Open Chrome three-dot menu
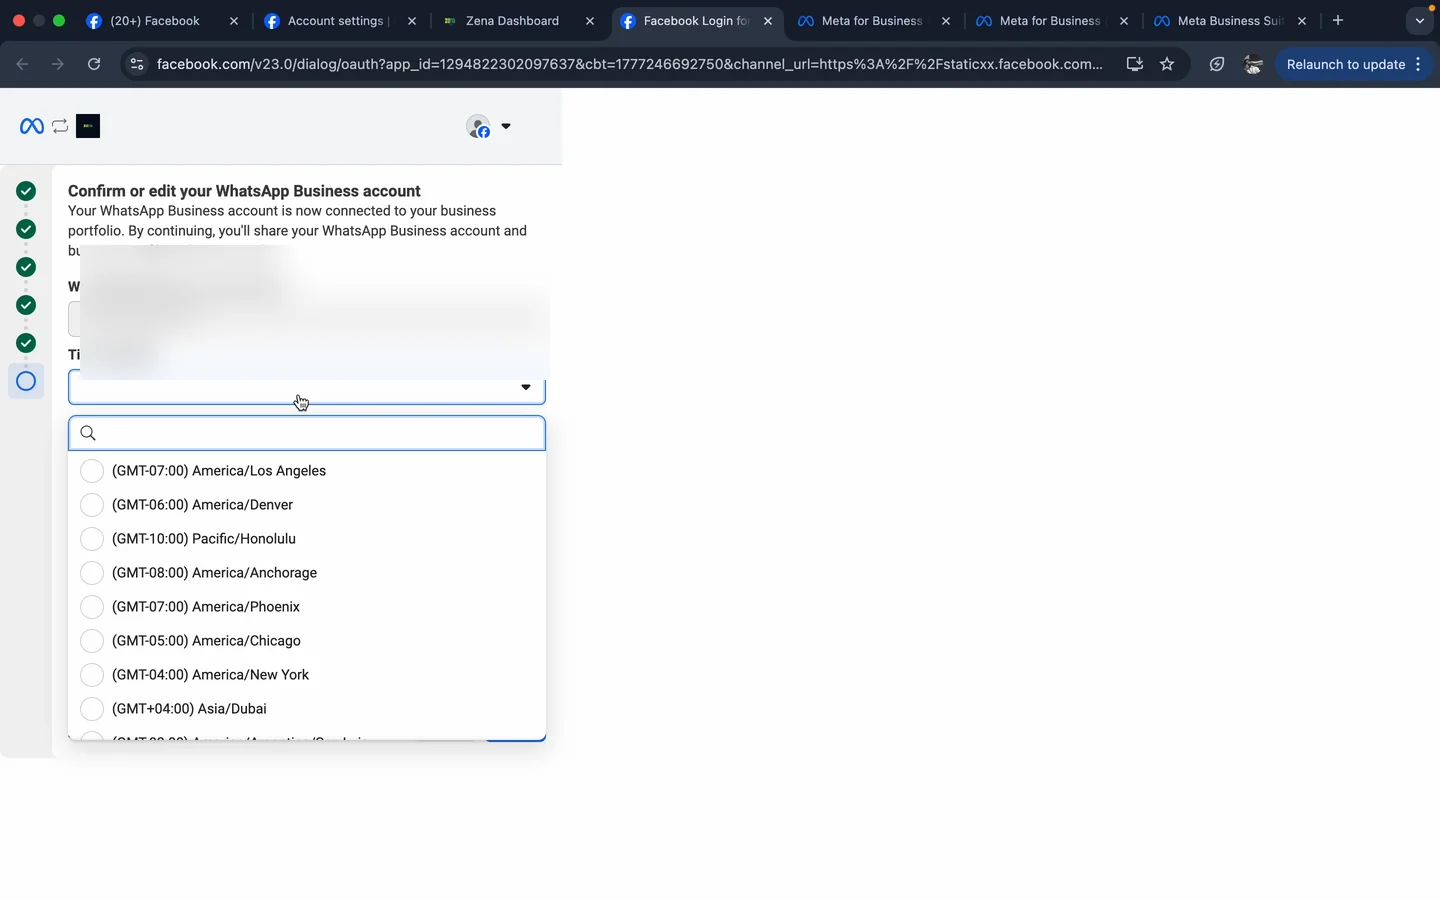The image size is (1440, 900). point(1418,64)
